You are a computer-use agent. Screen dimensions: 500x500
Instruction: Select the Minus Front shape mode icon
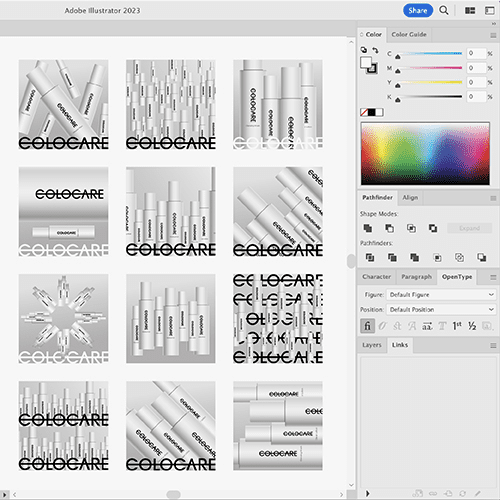pos(389,228)
